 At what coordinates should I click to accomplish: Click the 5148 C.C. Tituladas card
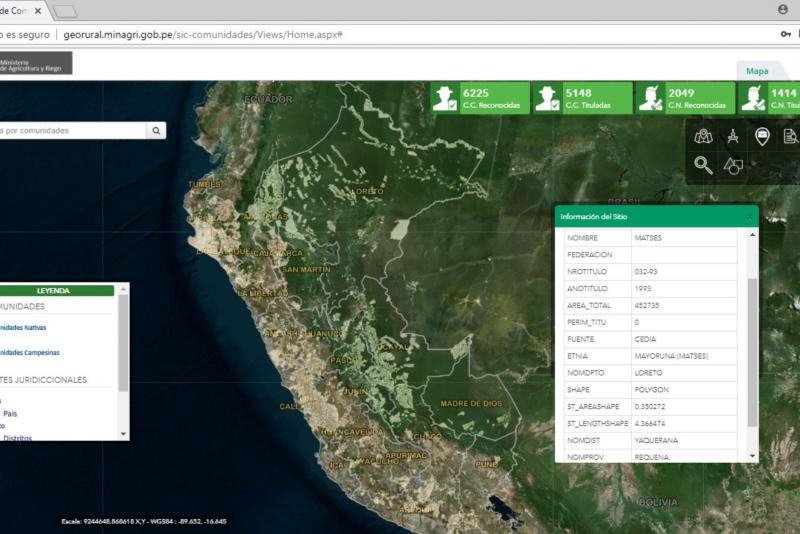582,98
